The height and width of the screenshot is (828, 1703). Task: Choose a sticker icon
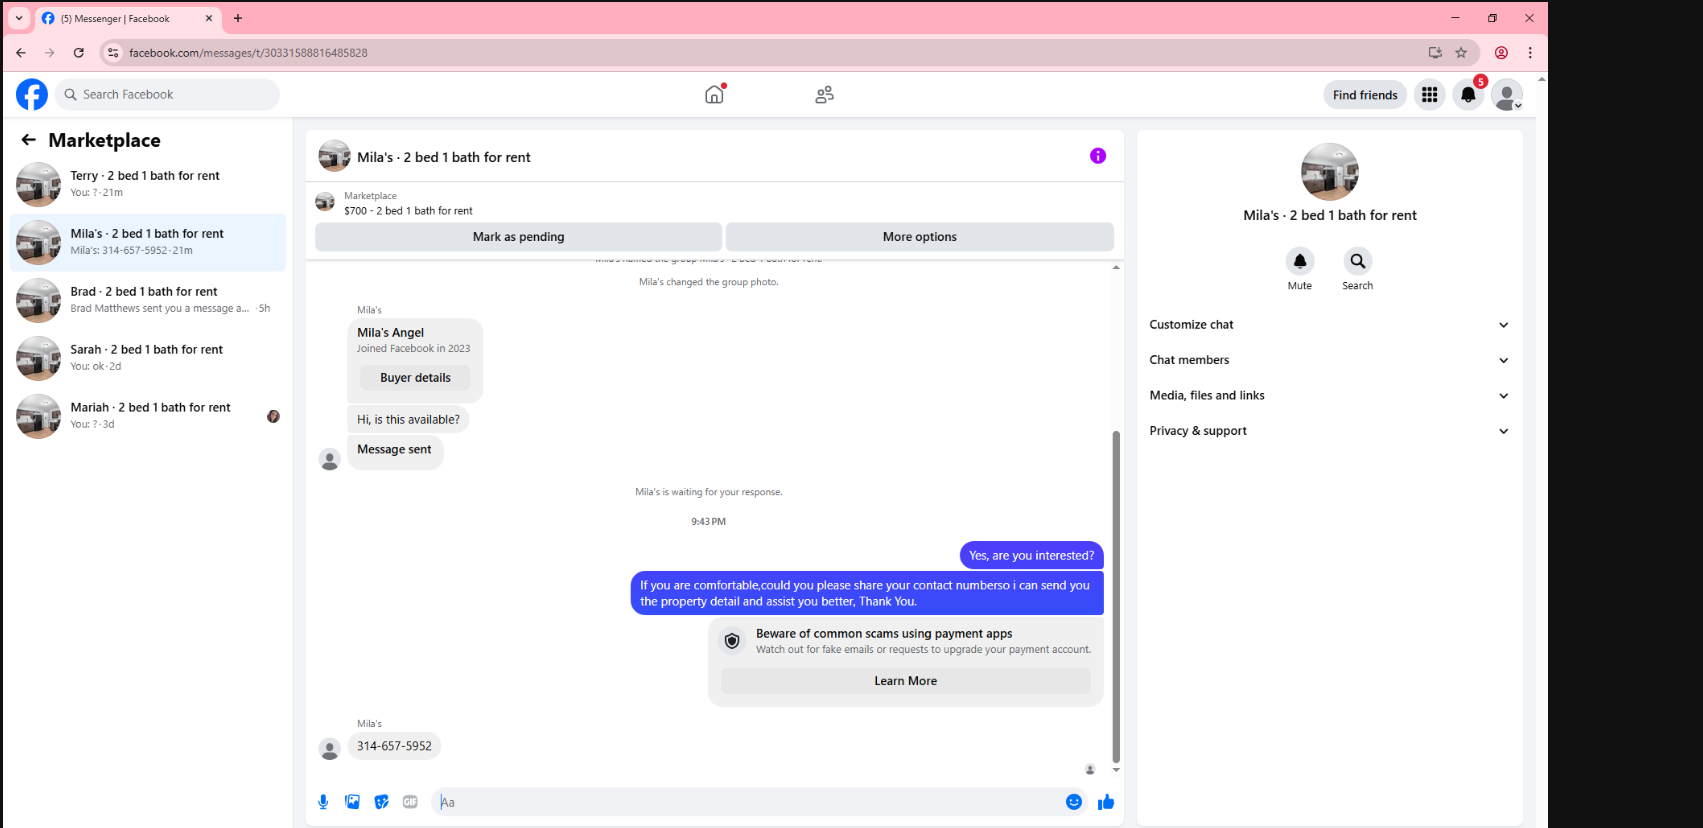point(381,802)
